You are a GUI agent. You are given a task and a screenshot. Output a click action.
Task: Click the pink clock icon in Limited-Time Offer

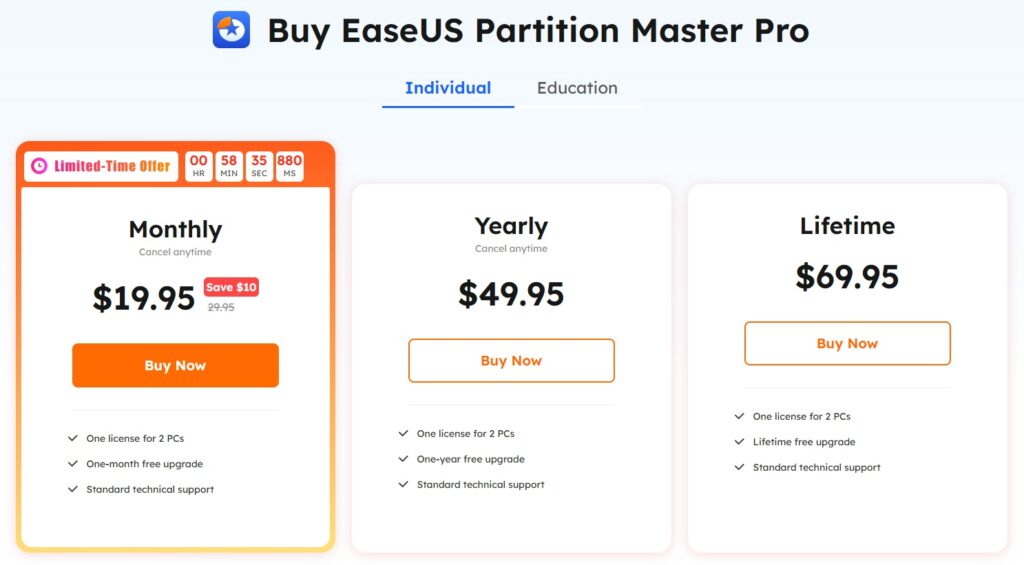[x=39, y=166]
